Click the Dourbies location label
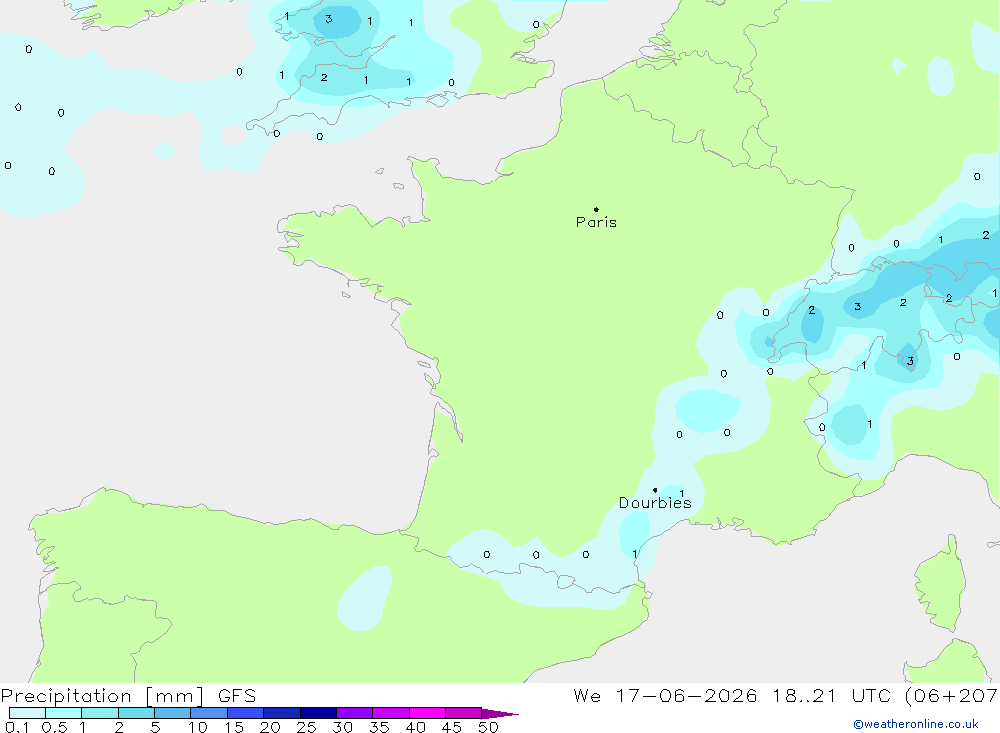Screen dimensions: 1000x733 [655, 503]
